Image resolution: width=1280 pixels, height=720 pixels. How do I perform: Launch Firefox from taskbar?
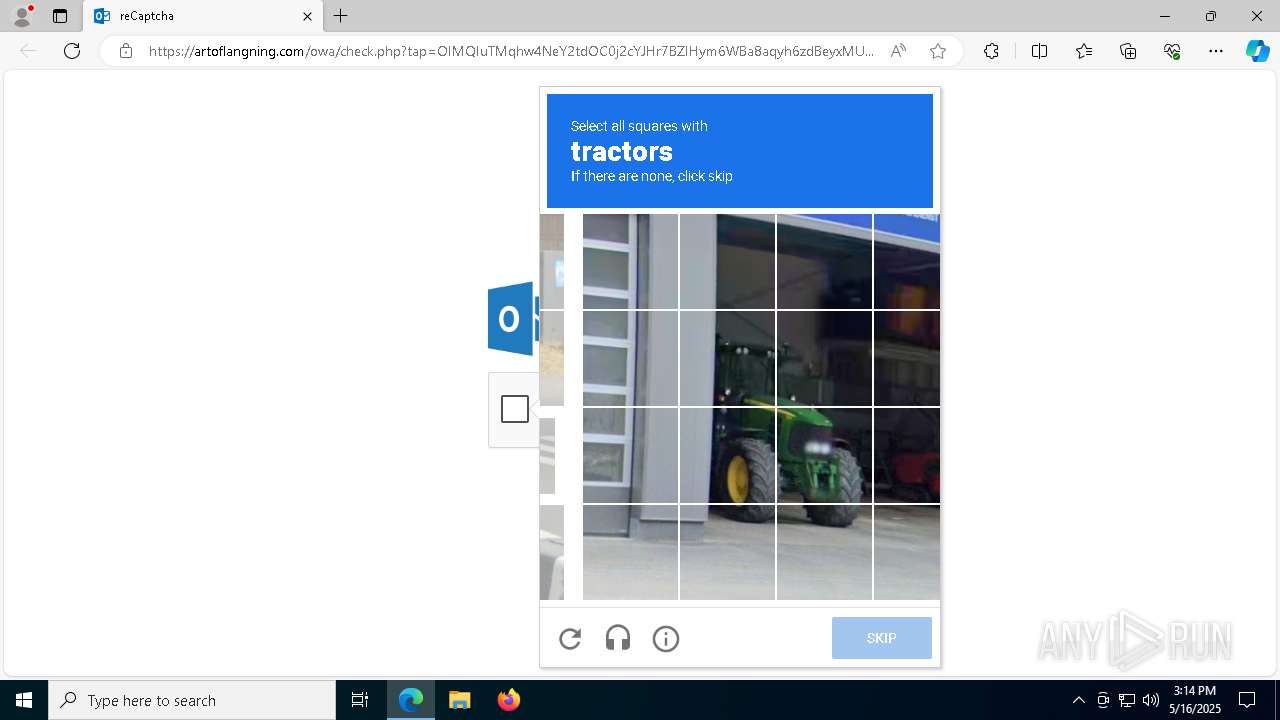pyautogui.click(x=509, y=700)
